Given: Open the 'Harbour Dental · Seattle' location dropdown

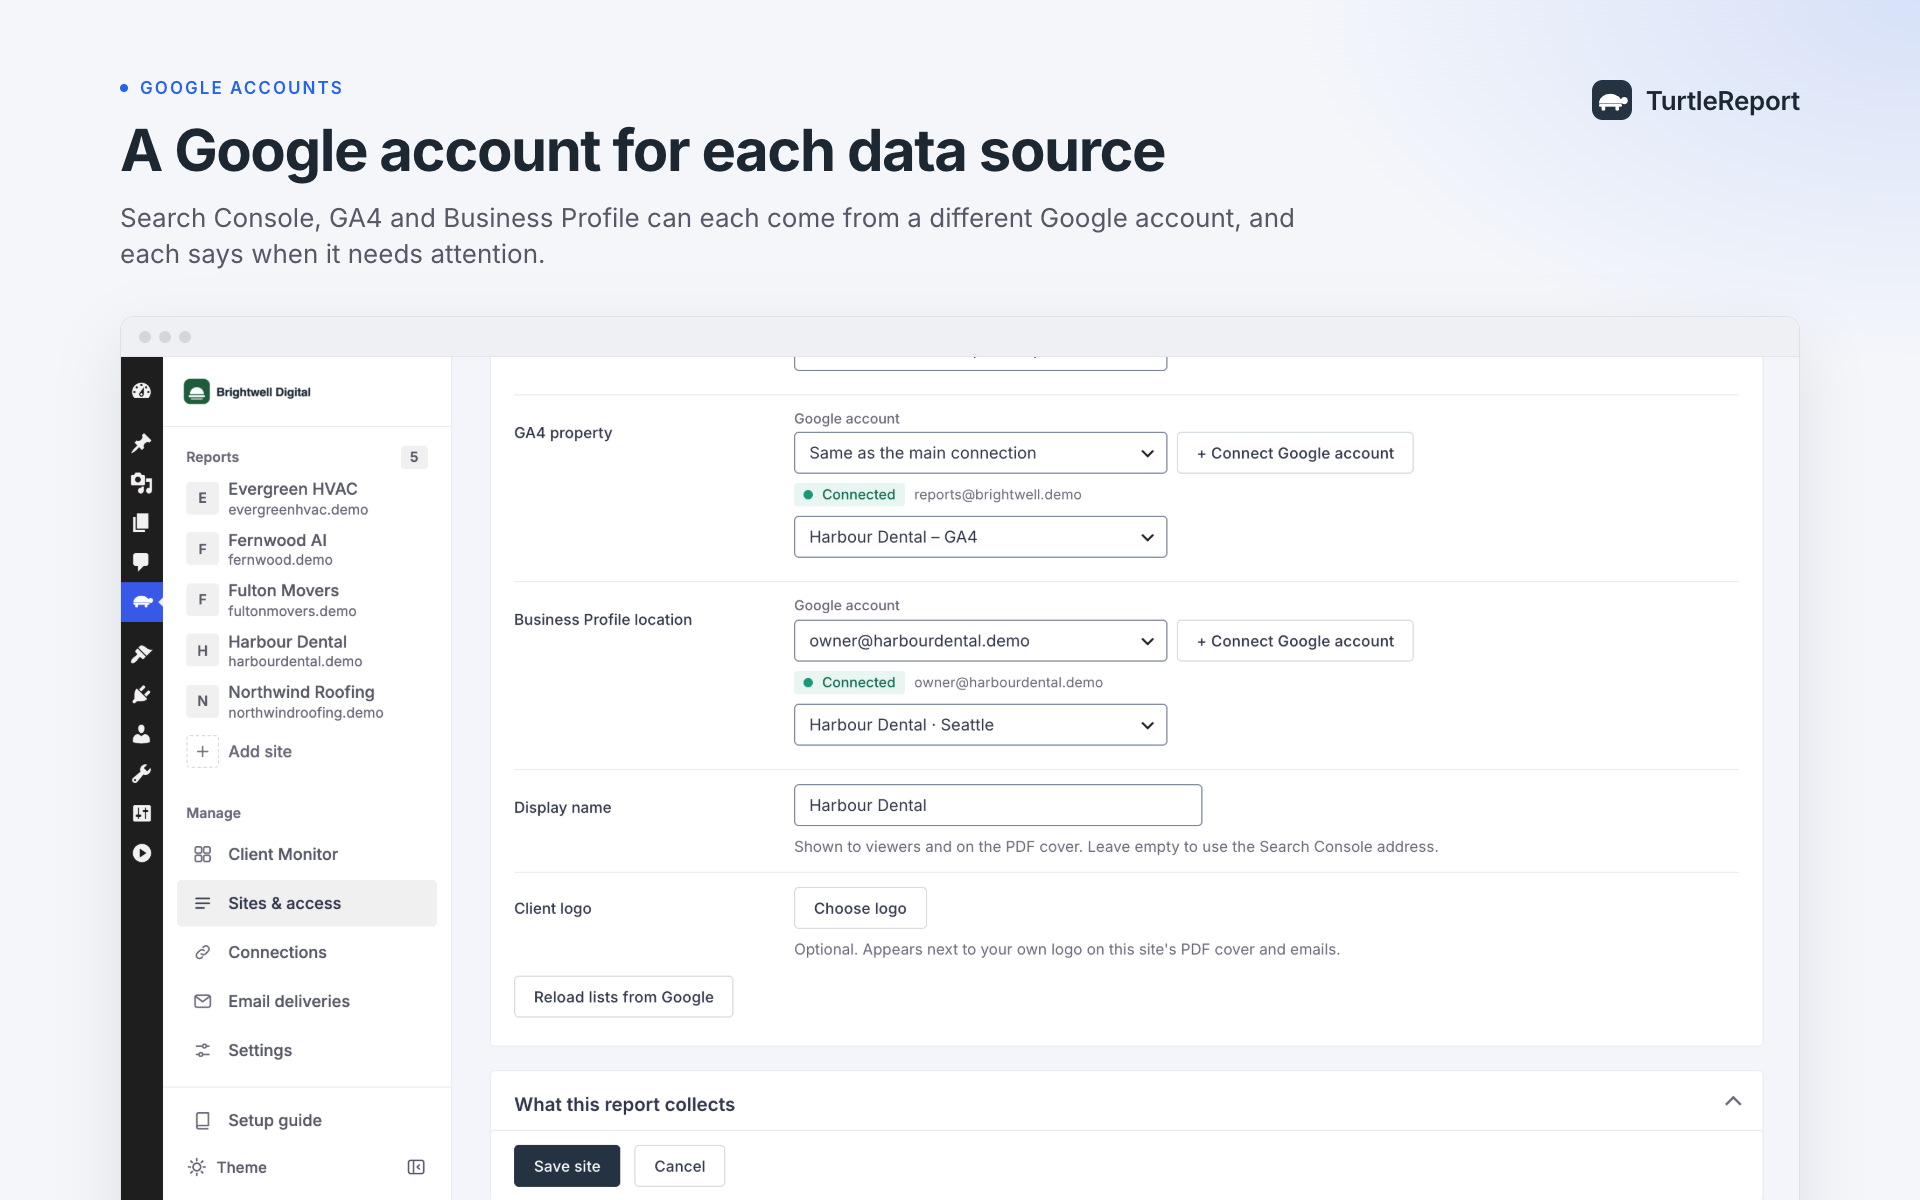Looking at the screenshot, I should click(x=980, y=725).
